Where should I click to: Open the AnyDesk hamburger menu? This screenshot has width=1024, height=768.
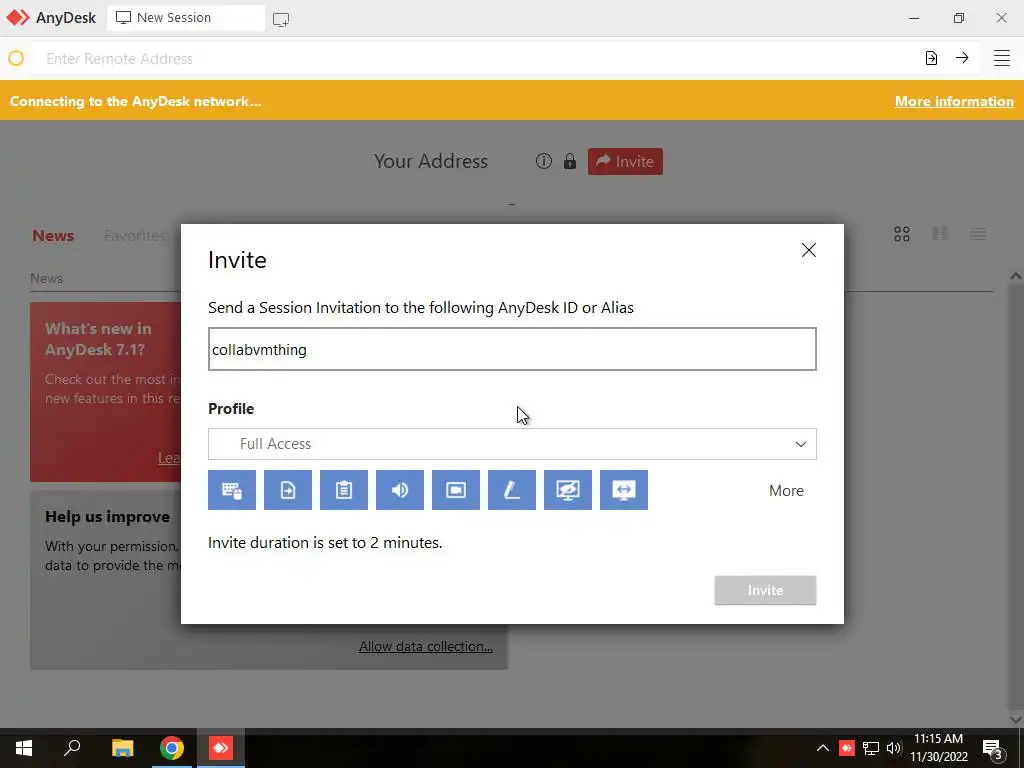(1002, 58)
